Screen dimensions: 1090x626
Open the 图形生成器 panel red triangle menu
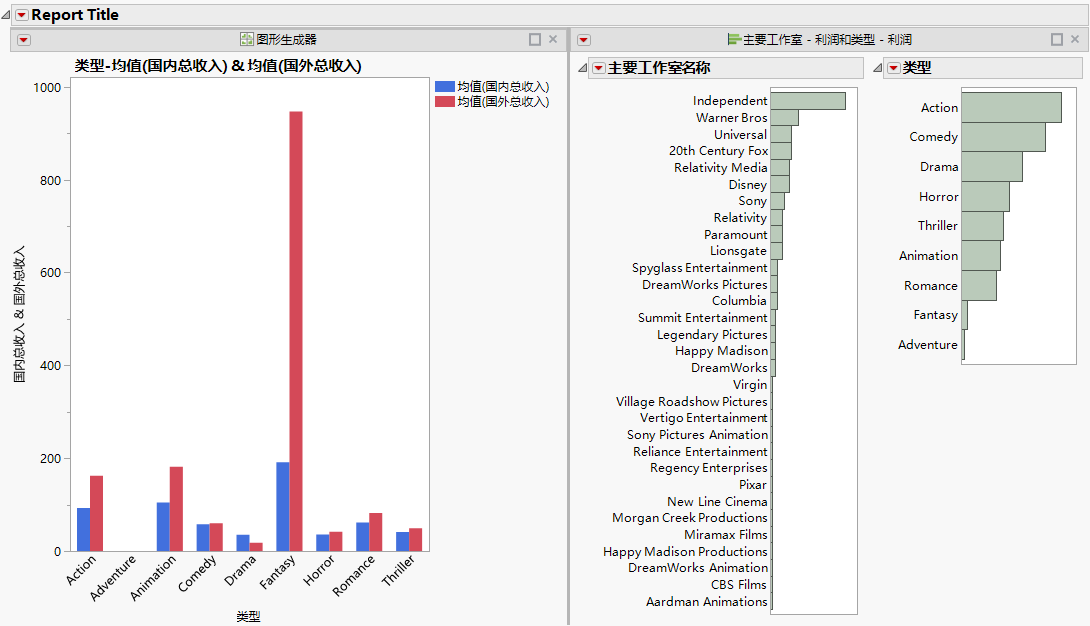click(24, 40)
